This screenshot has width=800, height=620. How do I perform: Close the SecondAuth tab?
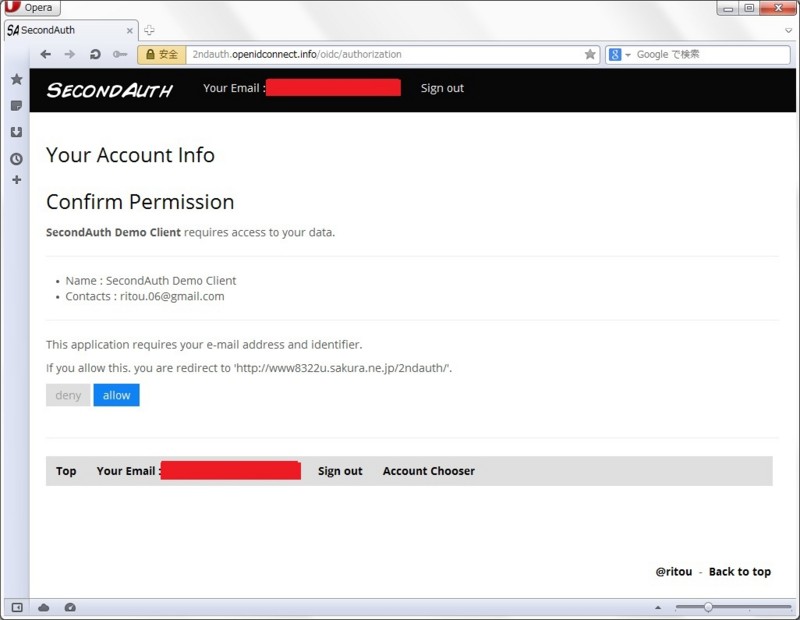pos(130,31)
